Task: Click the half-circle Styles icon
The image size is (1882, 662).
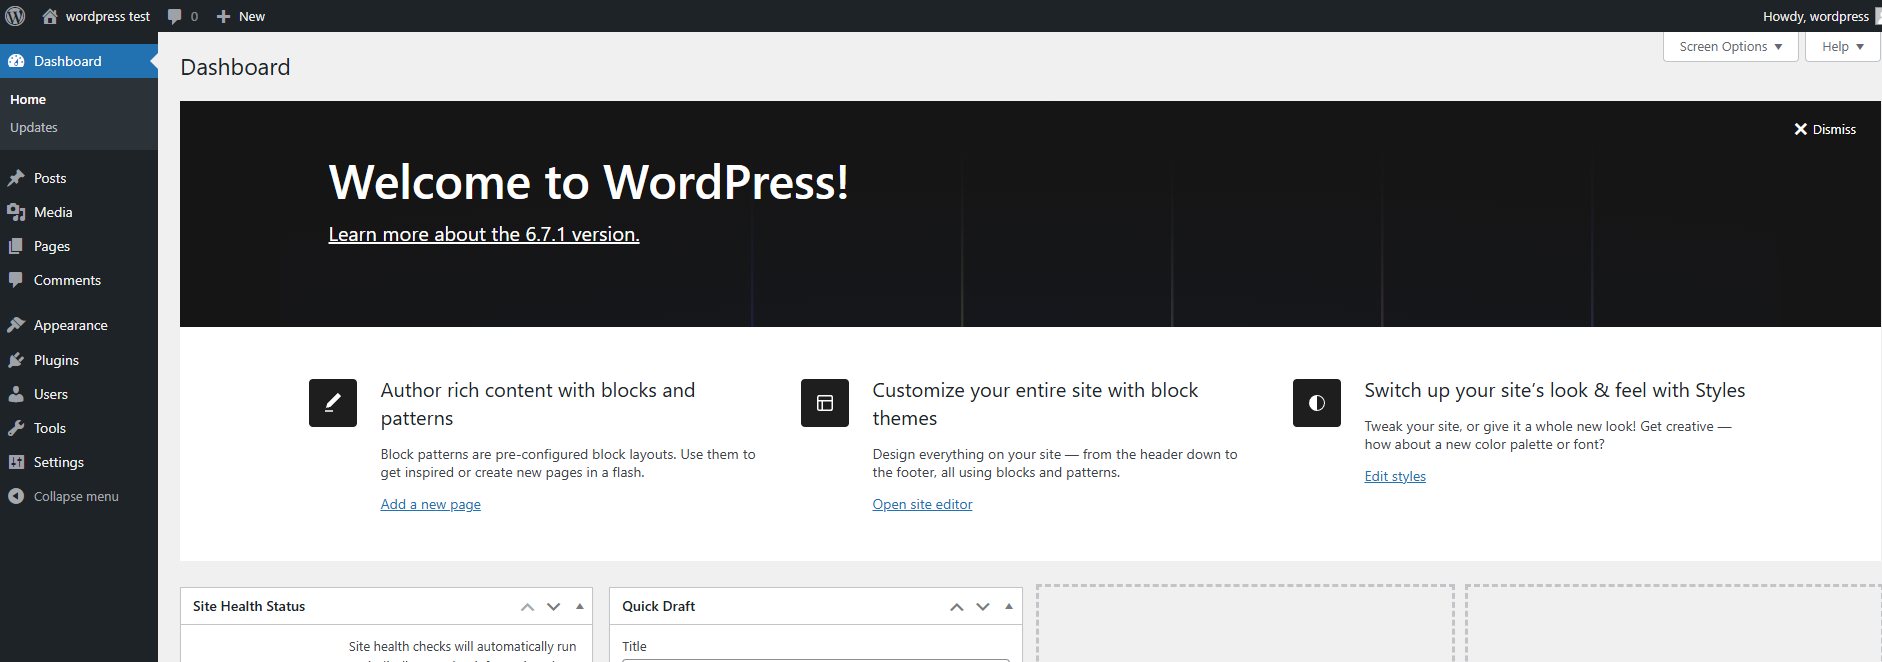Action: click(x=1317, y=403)
